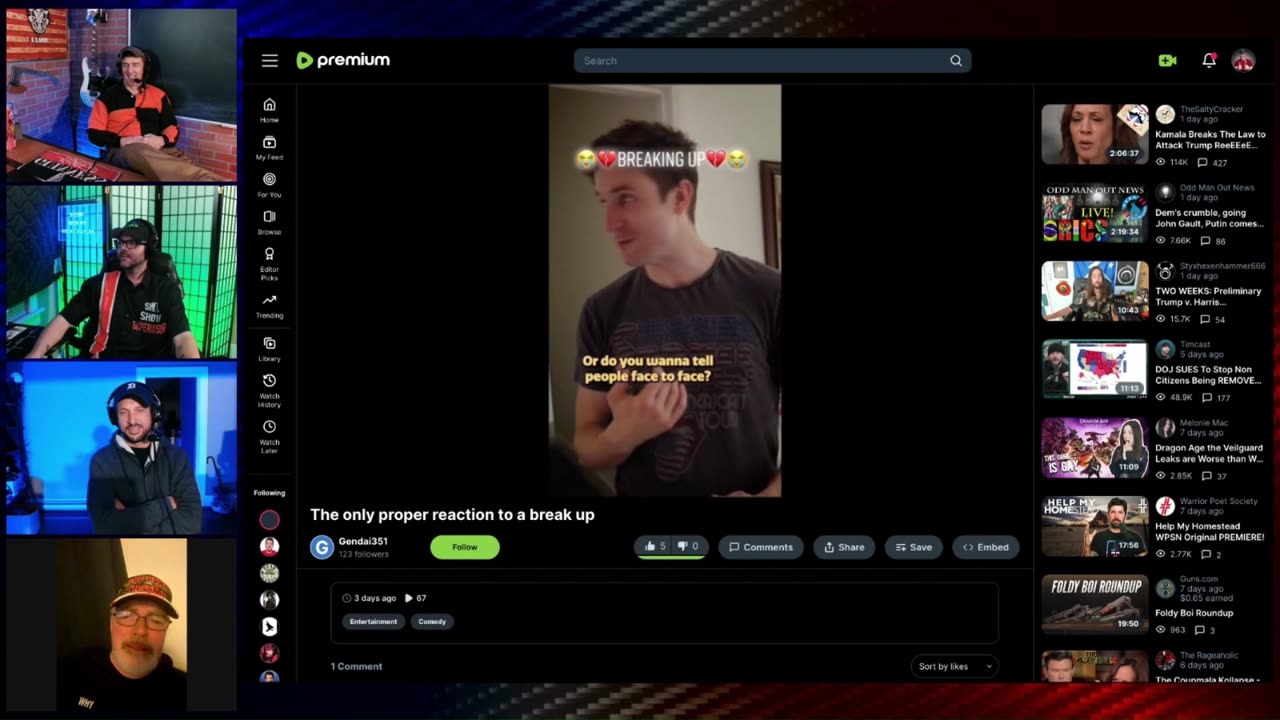Open the Comments button
Screen dimensions: 1280x720
[760, 547]
